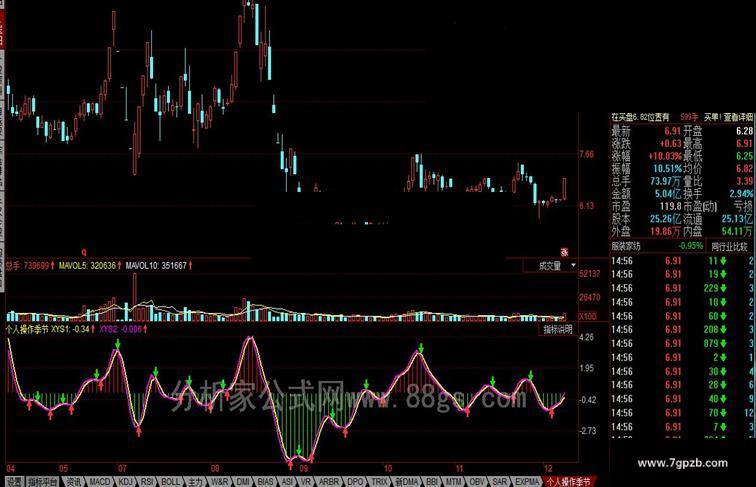Select the TRIX indicator tab
This screenshot has width=756, height=487.
pos(379,482)
